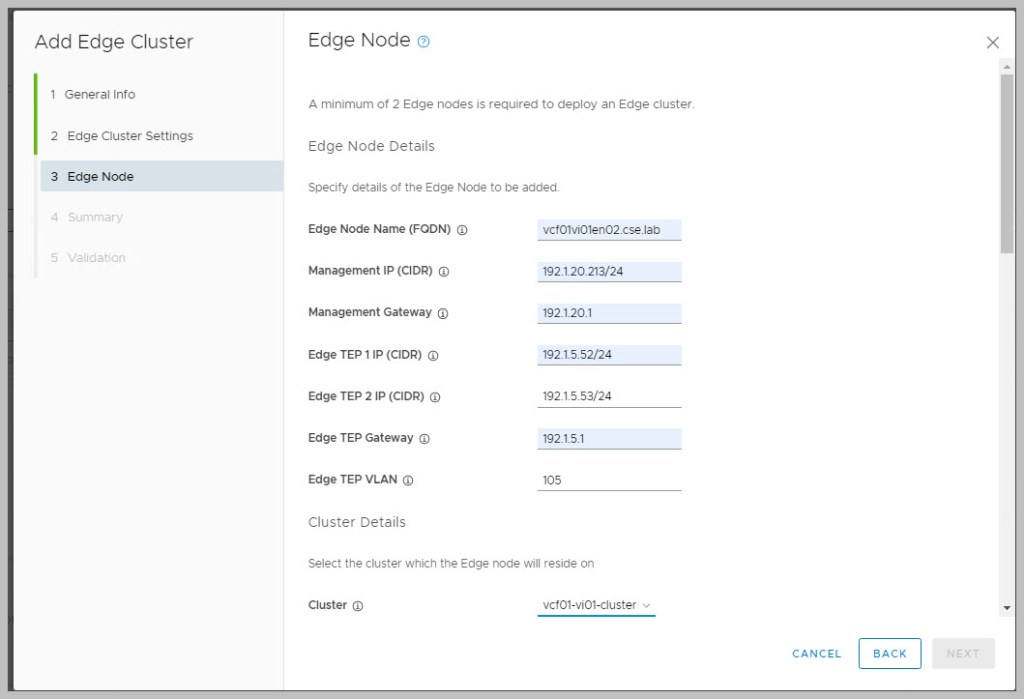Go to General Info wizard step
The height and width of the screenshot is (699, 1024).
[100, 94]
